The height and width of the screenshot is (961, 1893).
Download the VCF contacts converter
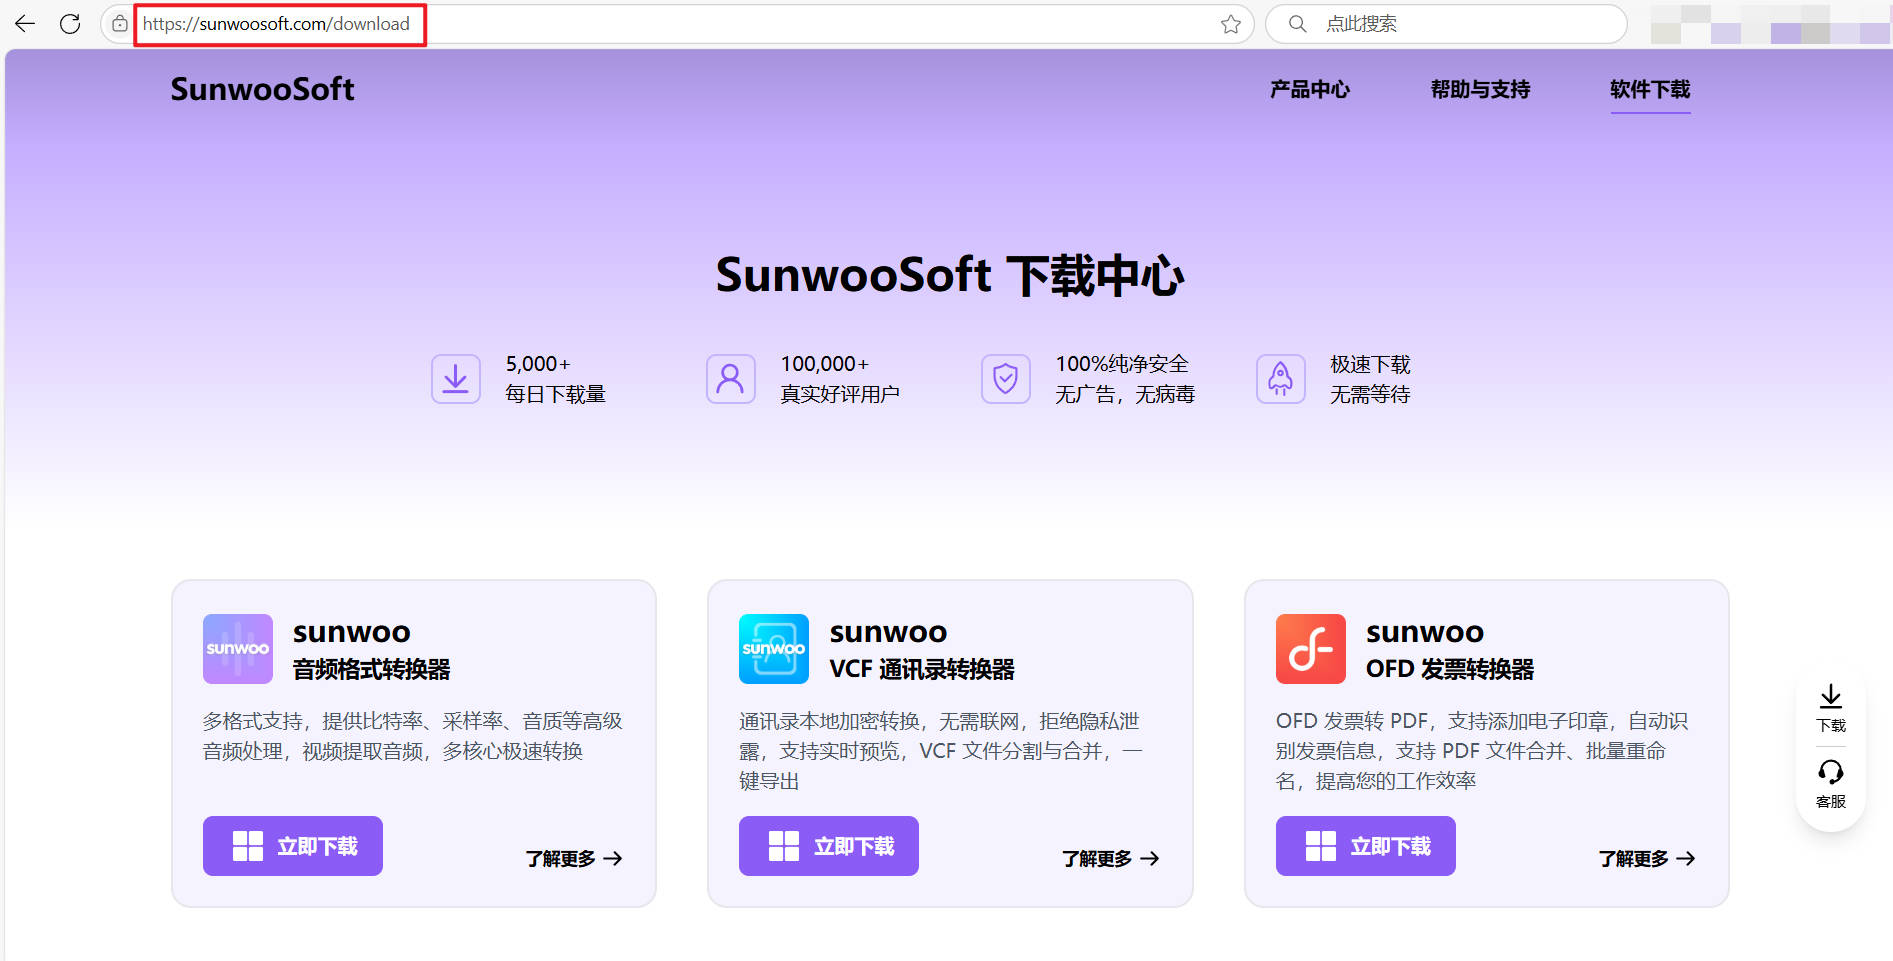pyautogui.click(x=829, y=846)
